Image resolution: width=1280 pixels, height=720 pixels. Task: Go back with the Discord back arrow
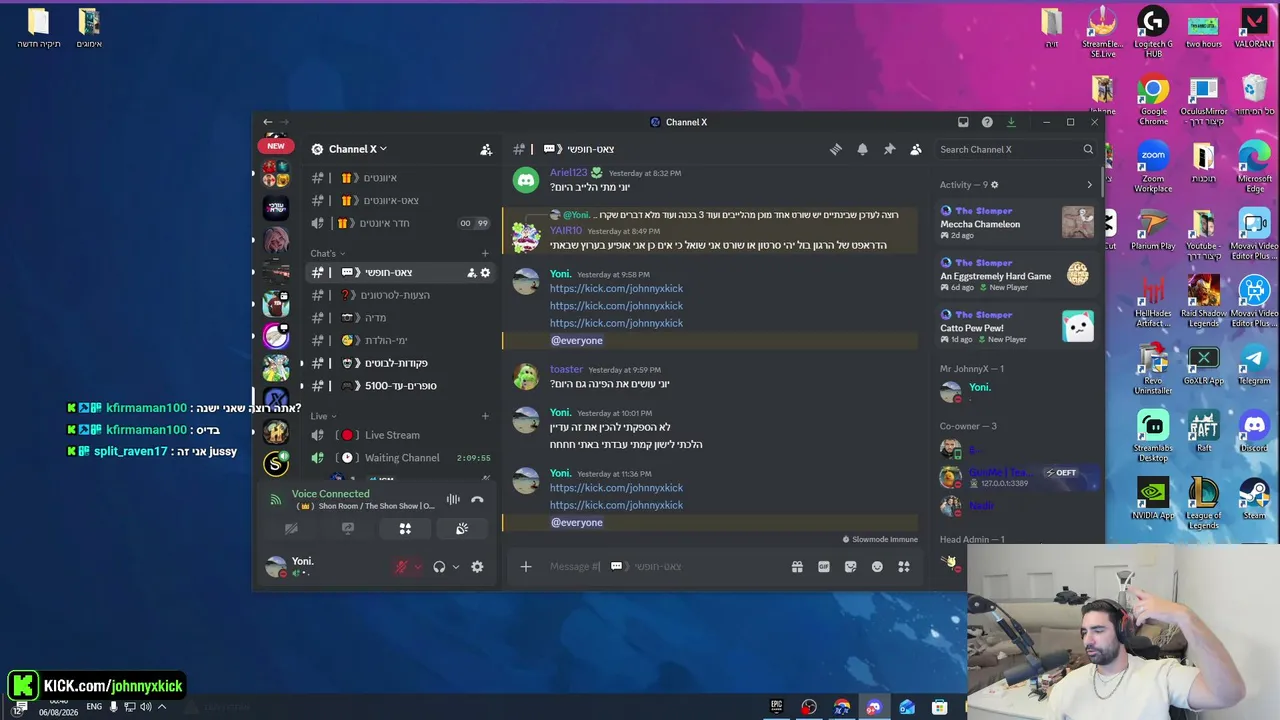click(x=267, y=122)
